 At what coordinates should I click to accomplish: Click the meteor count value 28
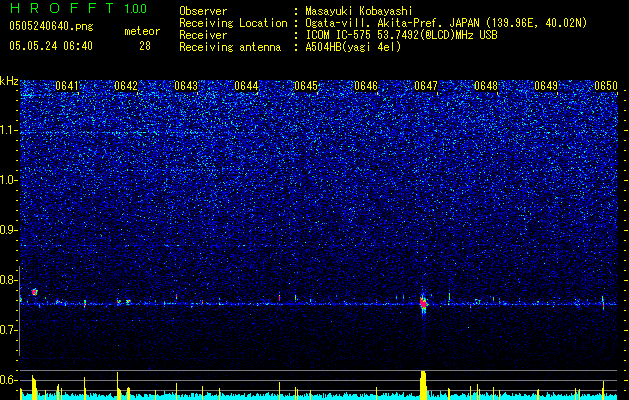coord(145,46)
